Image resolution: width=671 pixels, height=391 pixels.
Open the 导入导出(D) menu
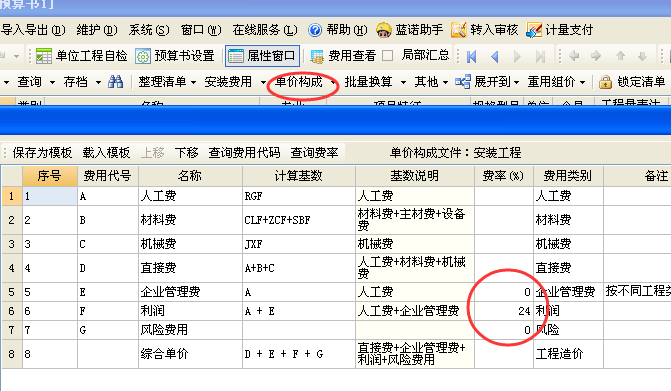[33, 30]
